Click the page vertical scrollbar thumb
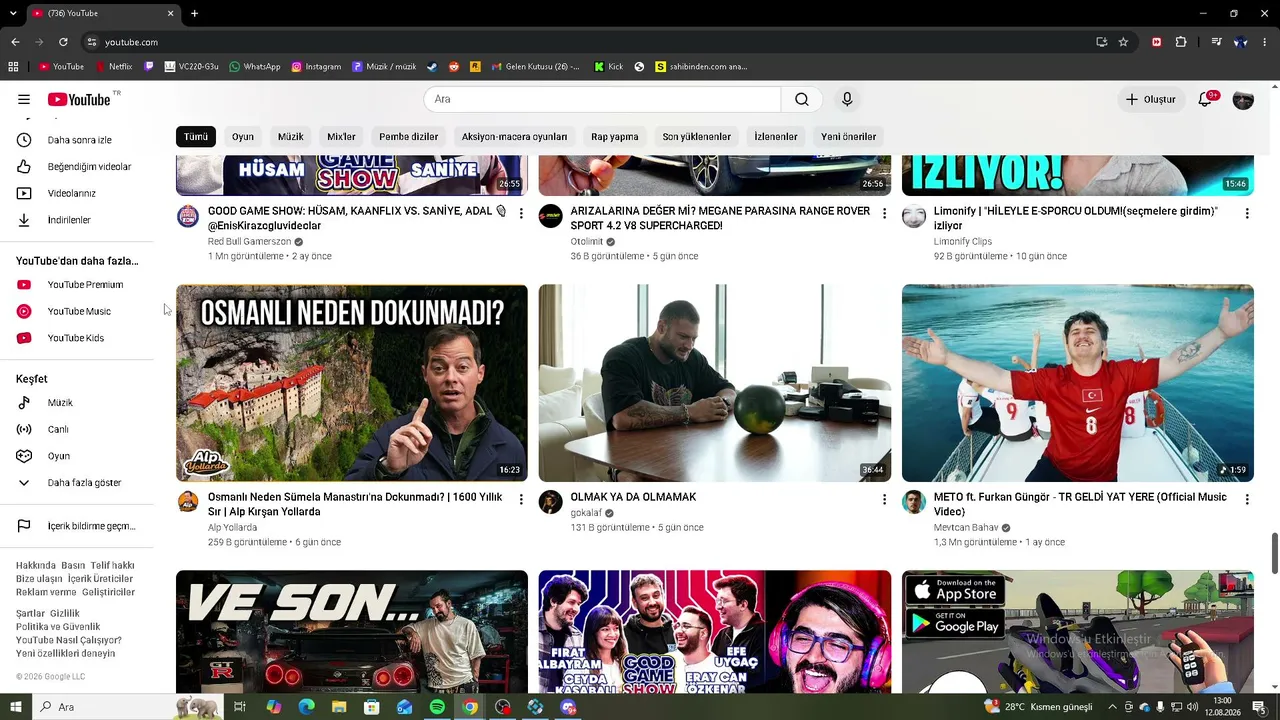This screenshot has width=1280, height=720. pos(1275,554)
